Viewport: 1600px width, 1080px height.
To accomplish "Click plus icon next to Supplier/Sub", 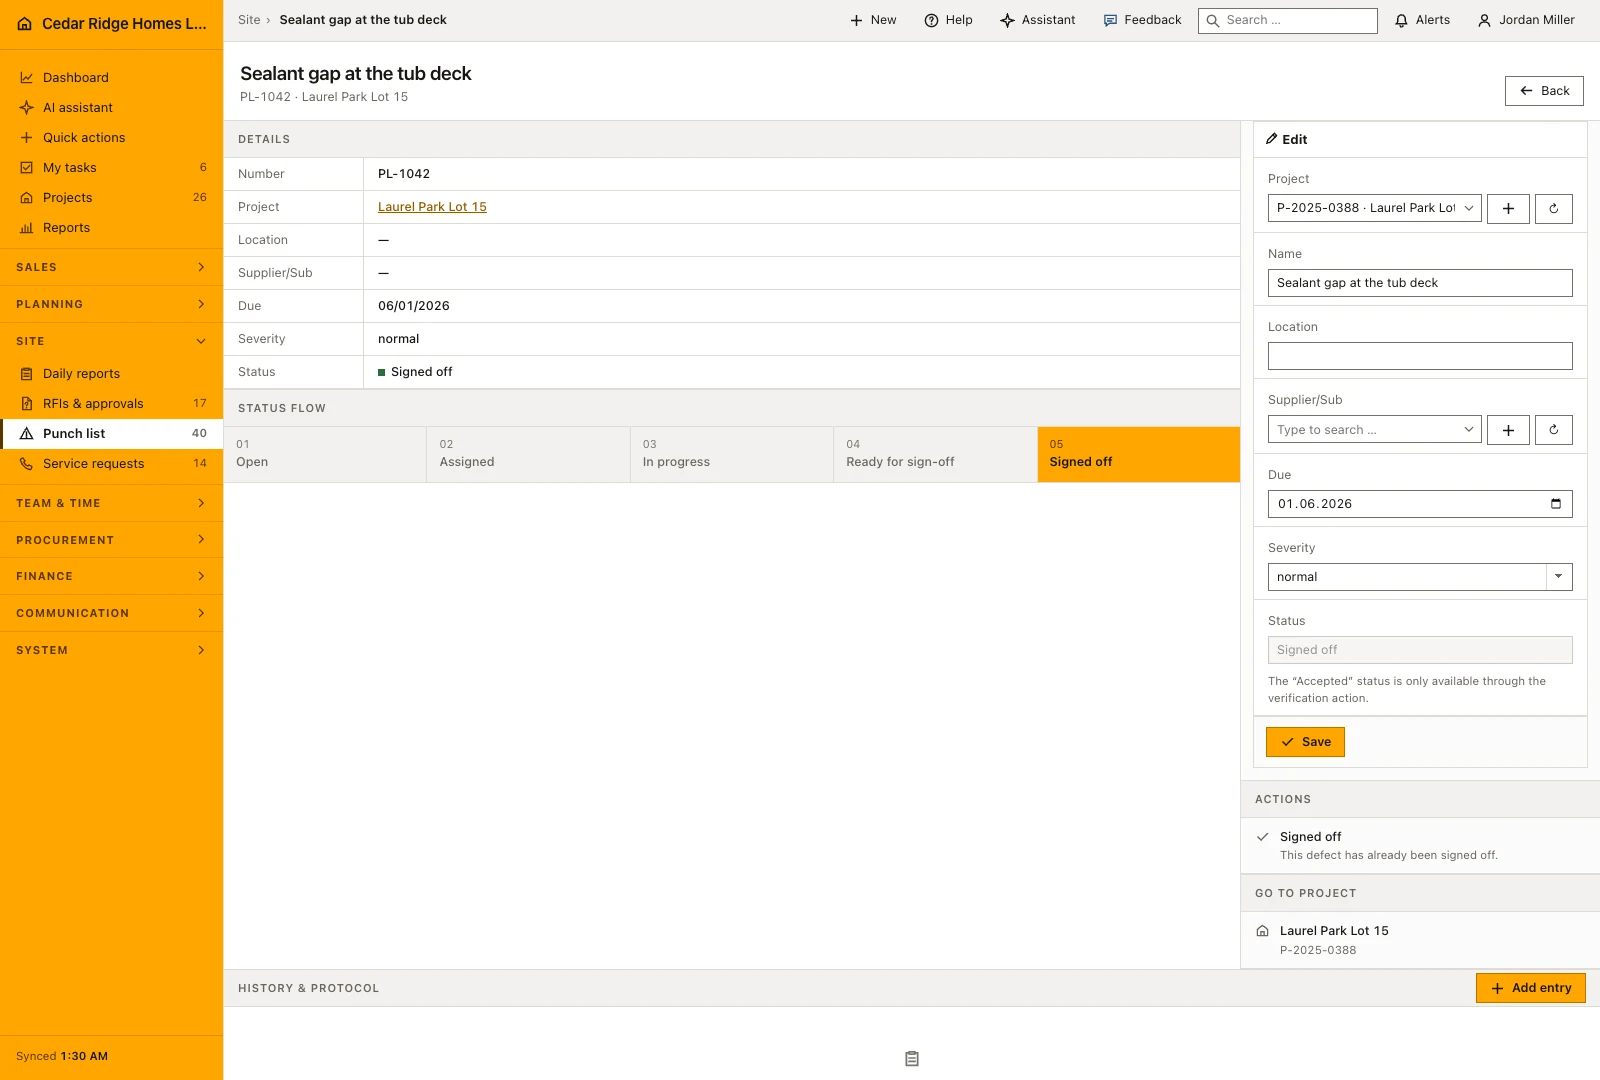I will [x=1508, y=430].
